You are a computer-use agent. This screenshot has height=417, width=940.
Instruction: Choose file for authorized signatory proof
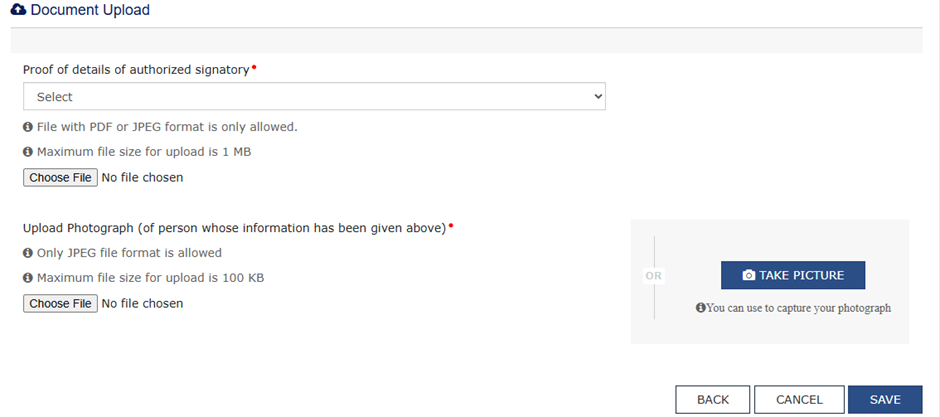60,178
